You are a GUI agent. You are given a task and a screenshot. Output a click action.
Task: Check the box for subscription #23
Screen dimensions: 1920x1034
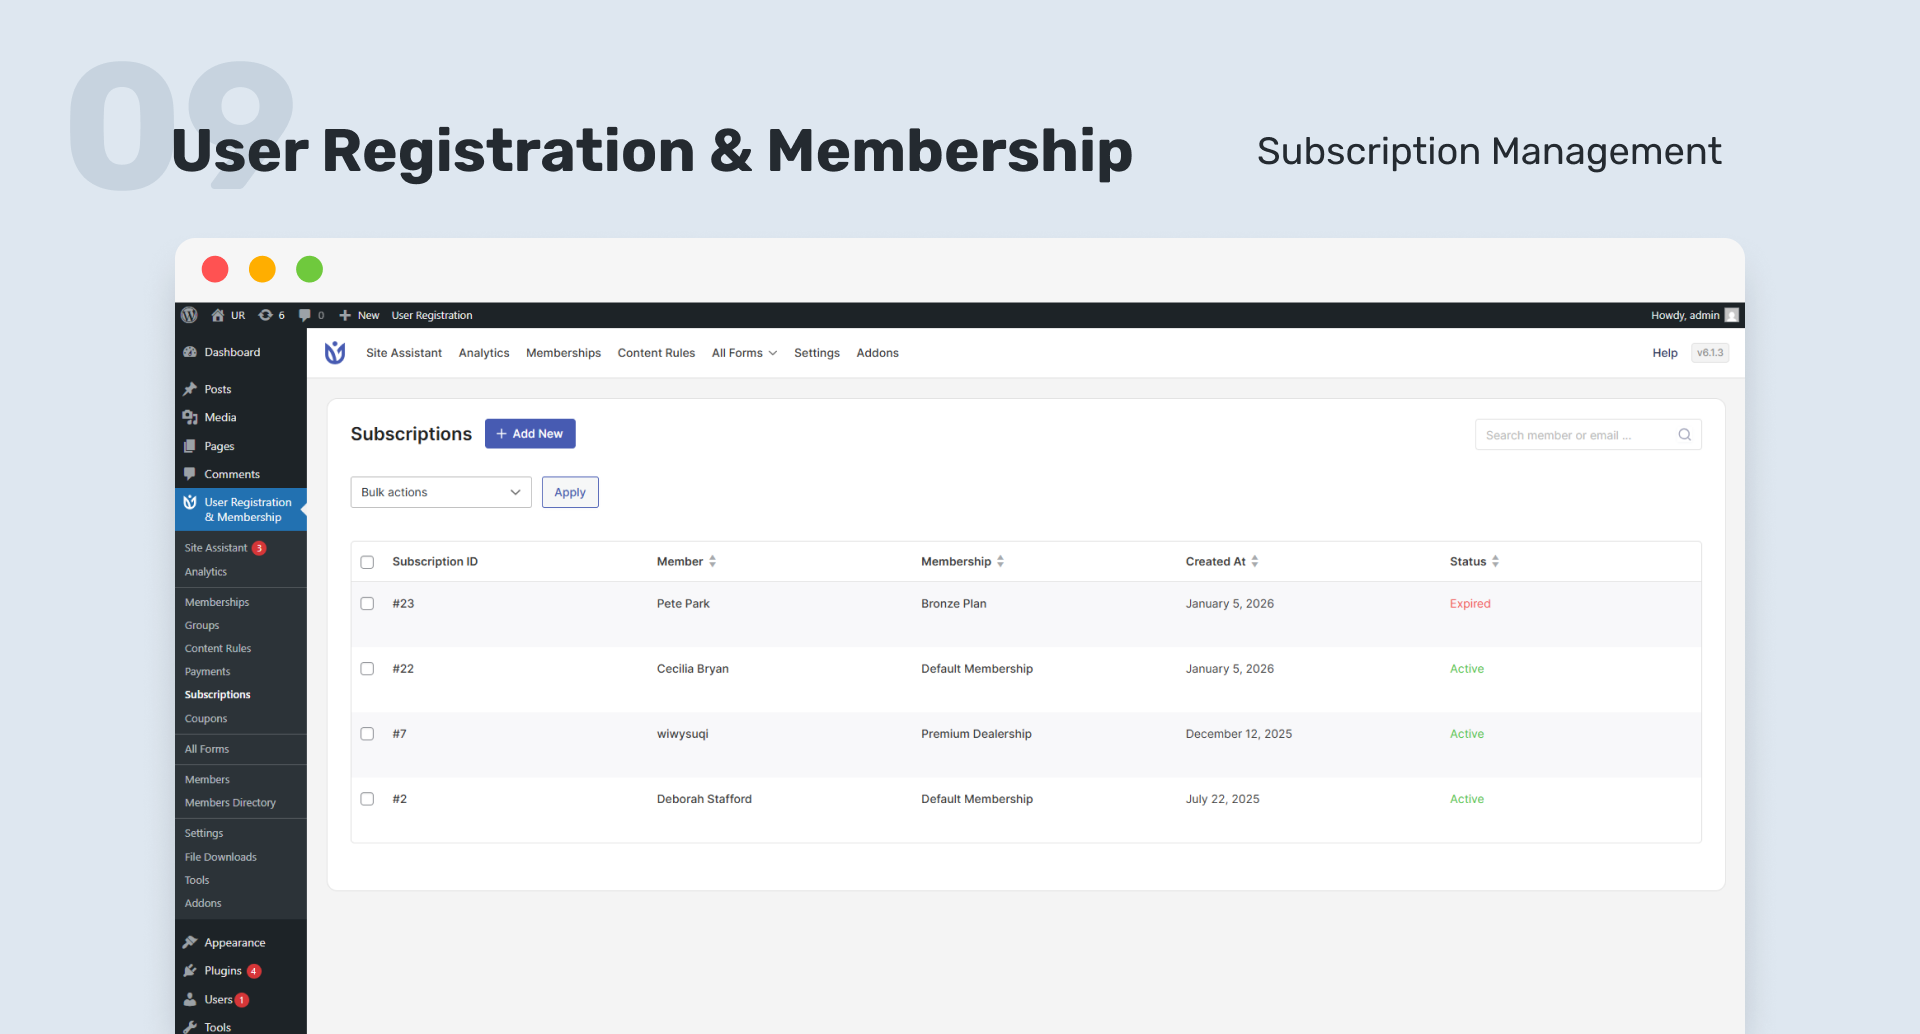click(367, 604)
